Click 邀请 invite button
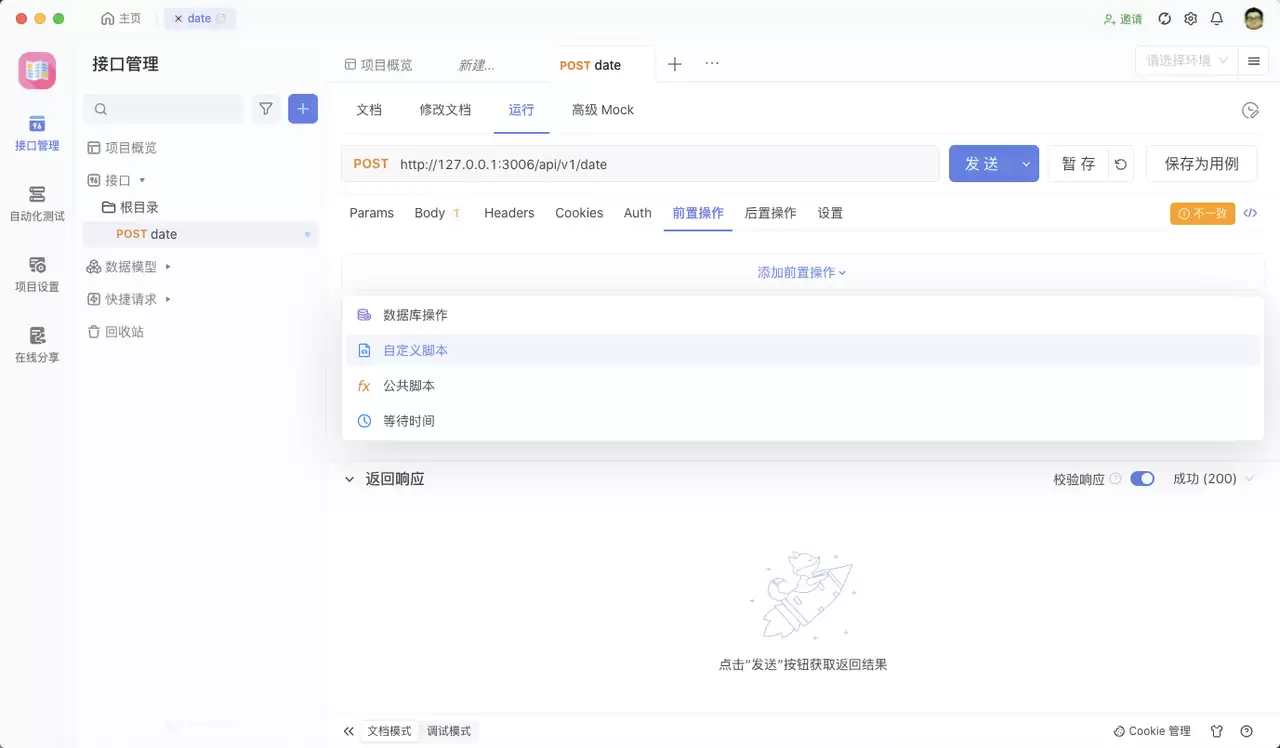Image resolution: width=1280 pixels, height=748 pixels. (x=1123, y=19)
